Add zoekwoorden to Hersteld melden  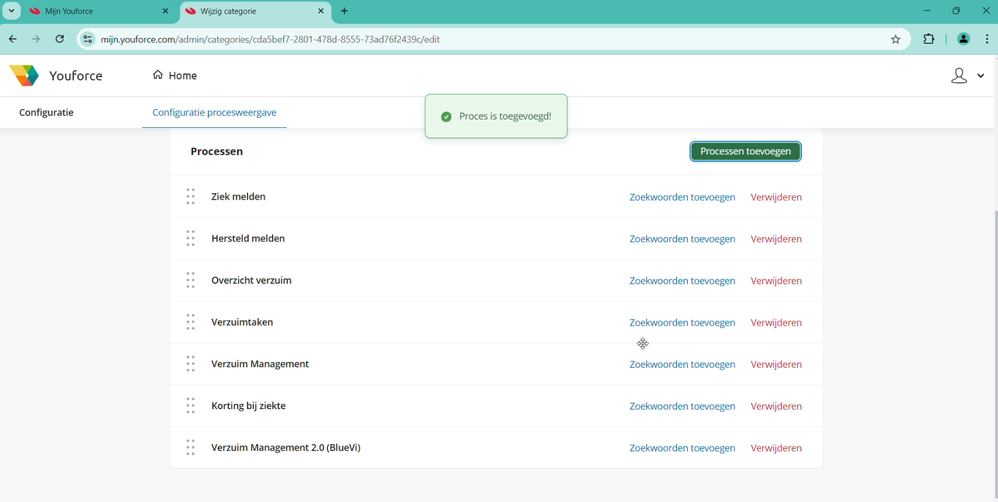pyautogui.click(x=682, y=239)
